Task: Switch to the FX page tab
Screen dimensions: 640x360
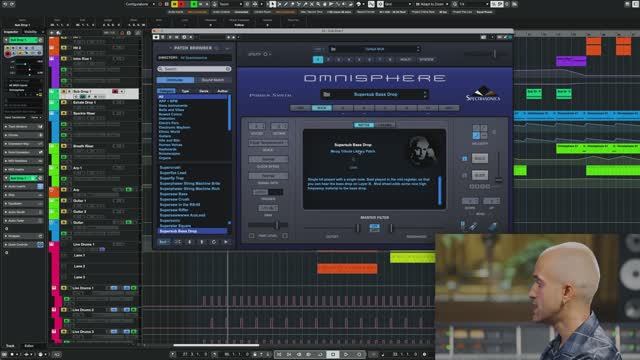Action: pos(427,108)
